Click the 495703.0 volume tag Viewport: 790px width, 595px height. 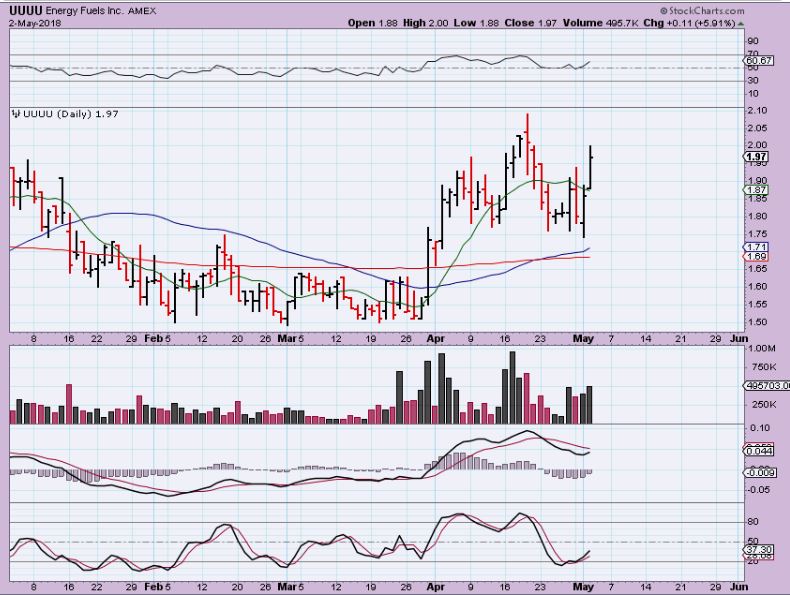(x=767, y=385)
